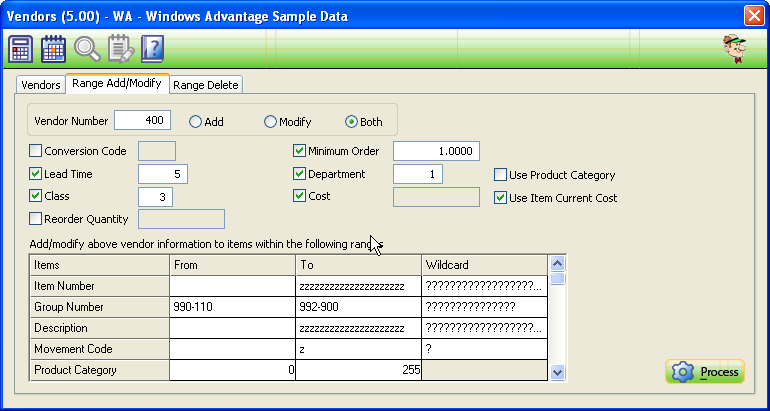
Task: Open the Range Delete tab
Action: point(206,84)
